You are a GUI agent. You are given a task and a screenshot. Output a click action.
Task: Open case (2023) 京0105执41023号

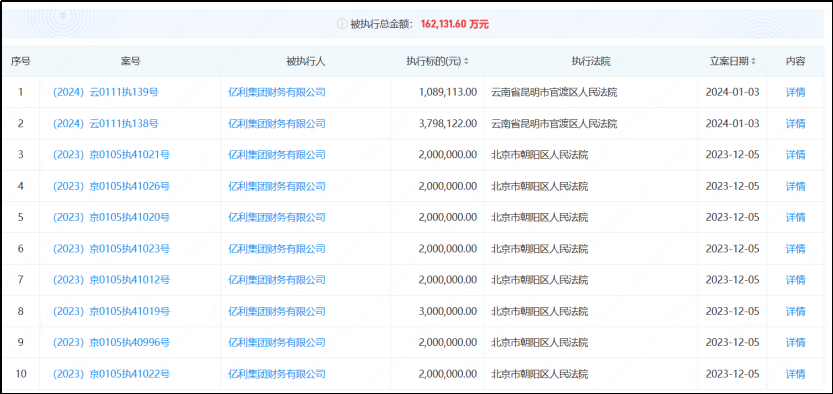(112, 249)
